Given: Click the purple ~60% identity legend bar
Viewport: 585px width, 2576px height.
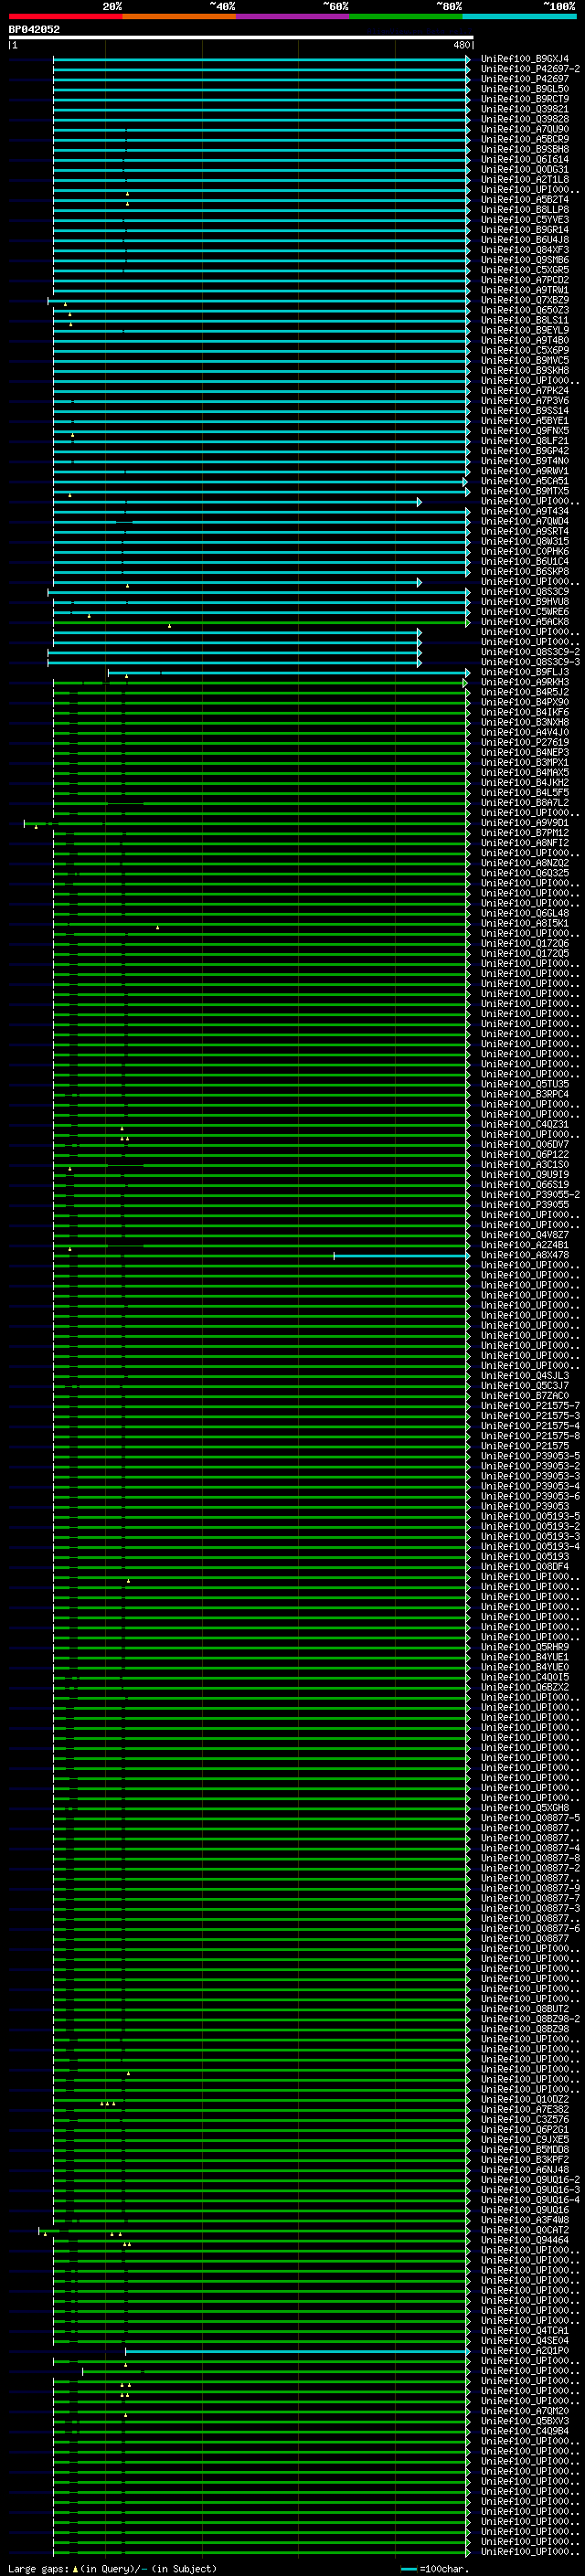Looking at the screenshot, I should (x=293, y=16).
